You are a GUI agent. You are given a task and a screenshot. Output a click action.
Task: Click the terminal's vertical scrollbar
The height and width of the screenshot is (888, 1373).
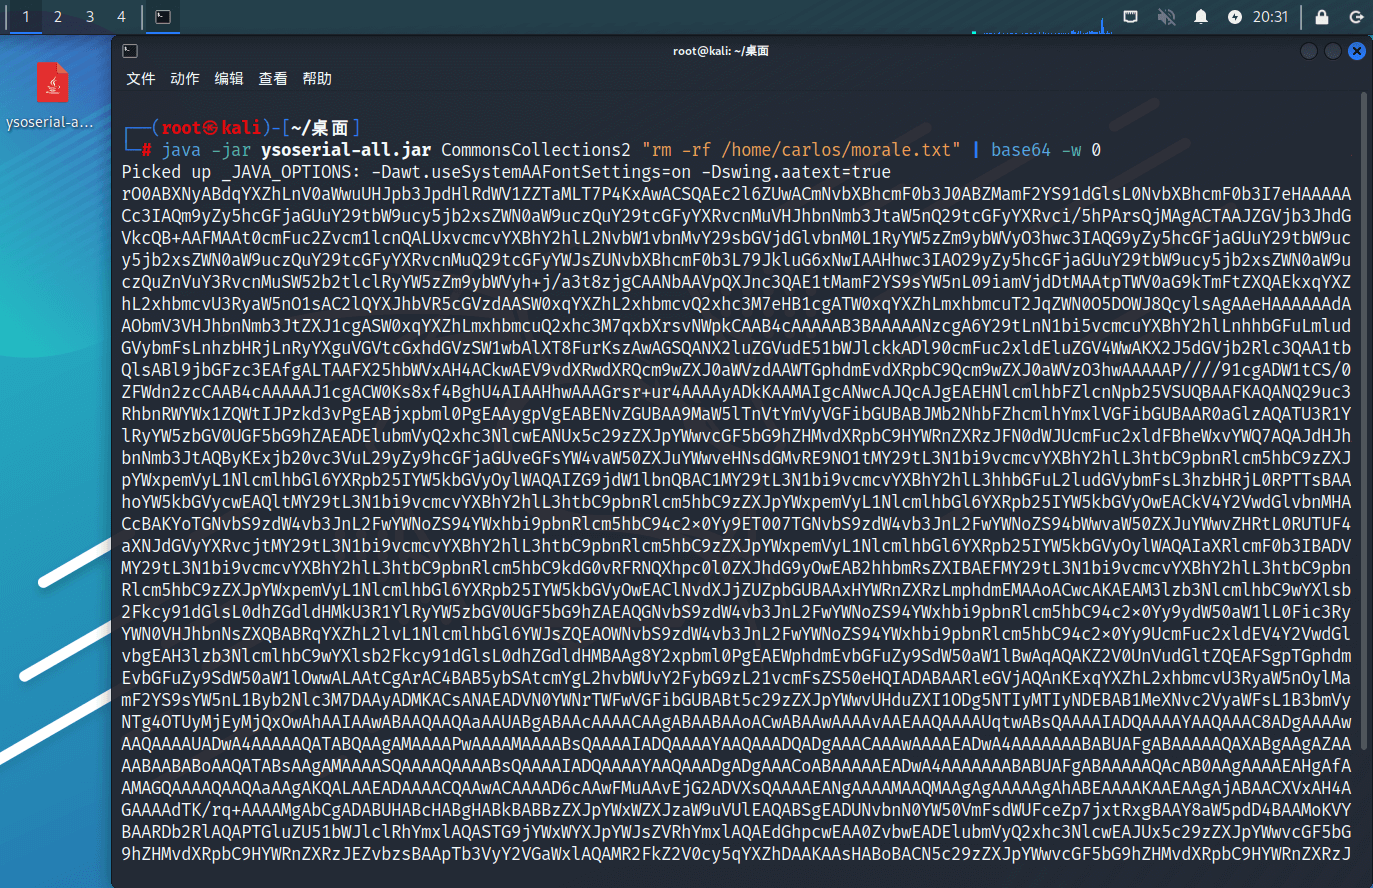1364,420
